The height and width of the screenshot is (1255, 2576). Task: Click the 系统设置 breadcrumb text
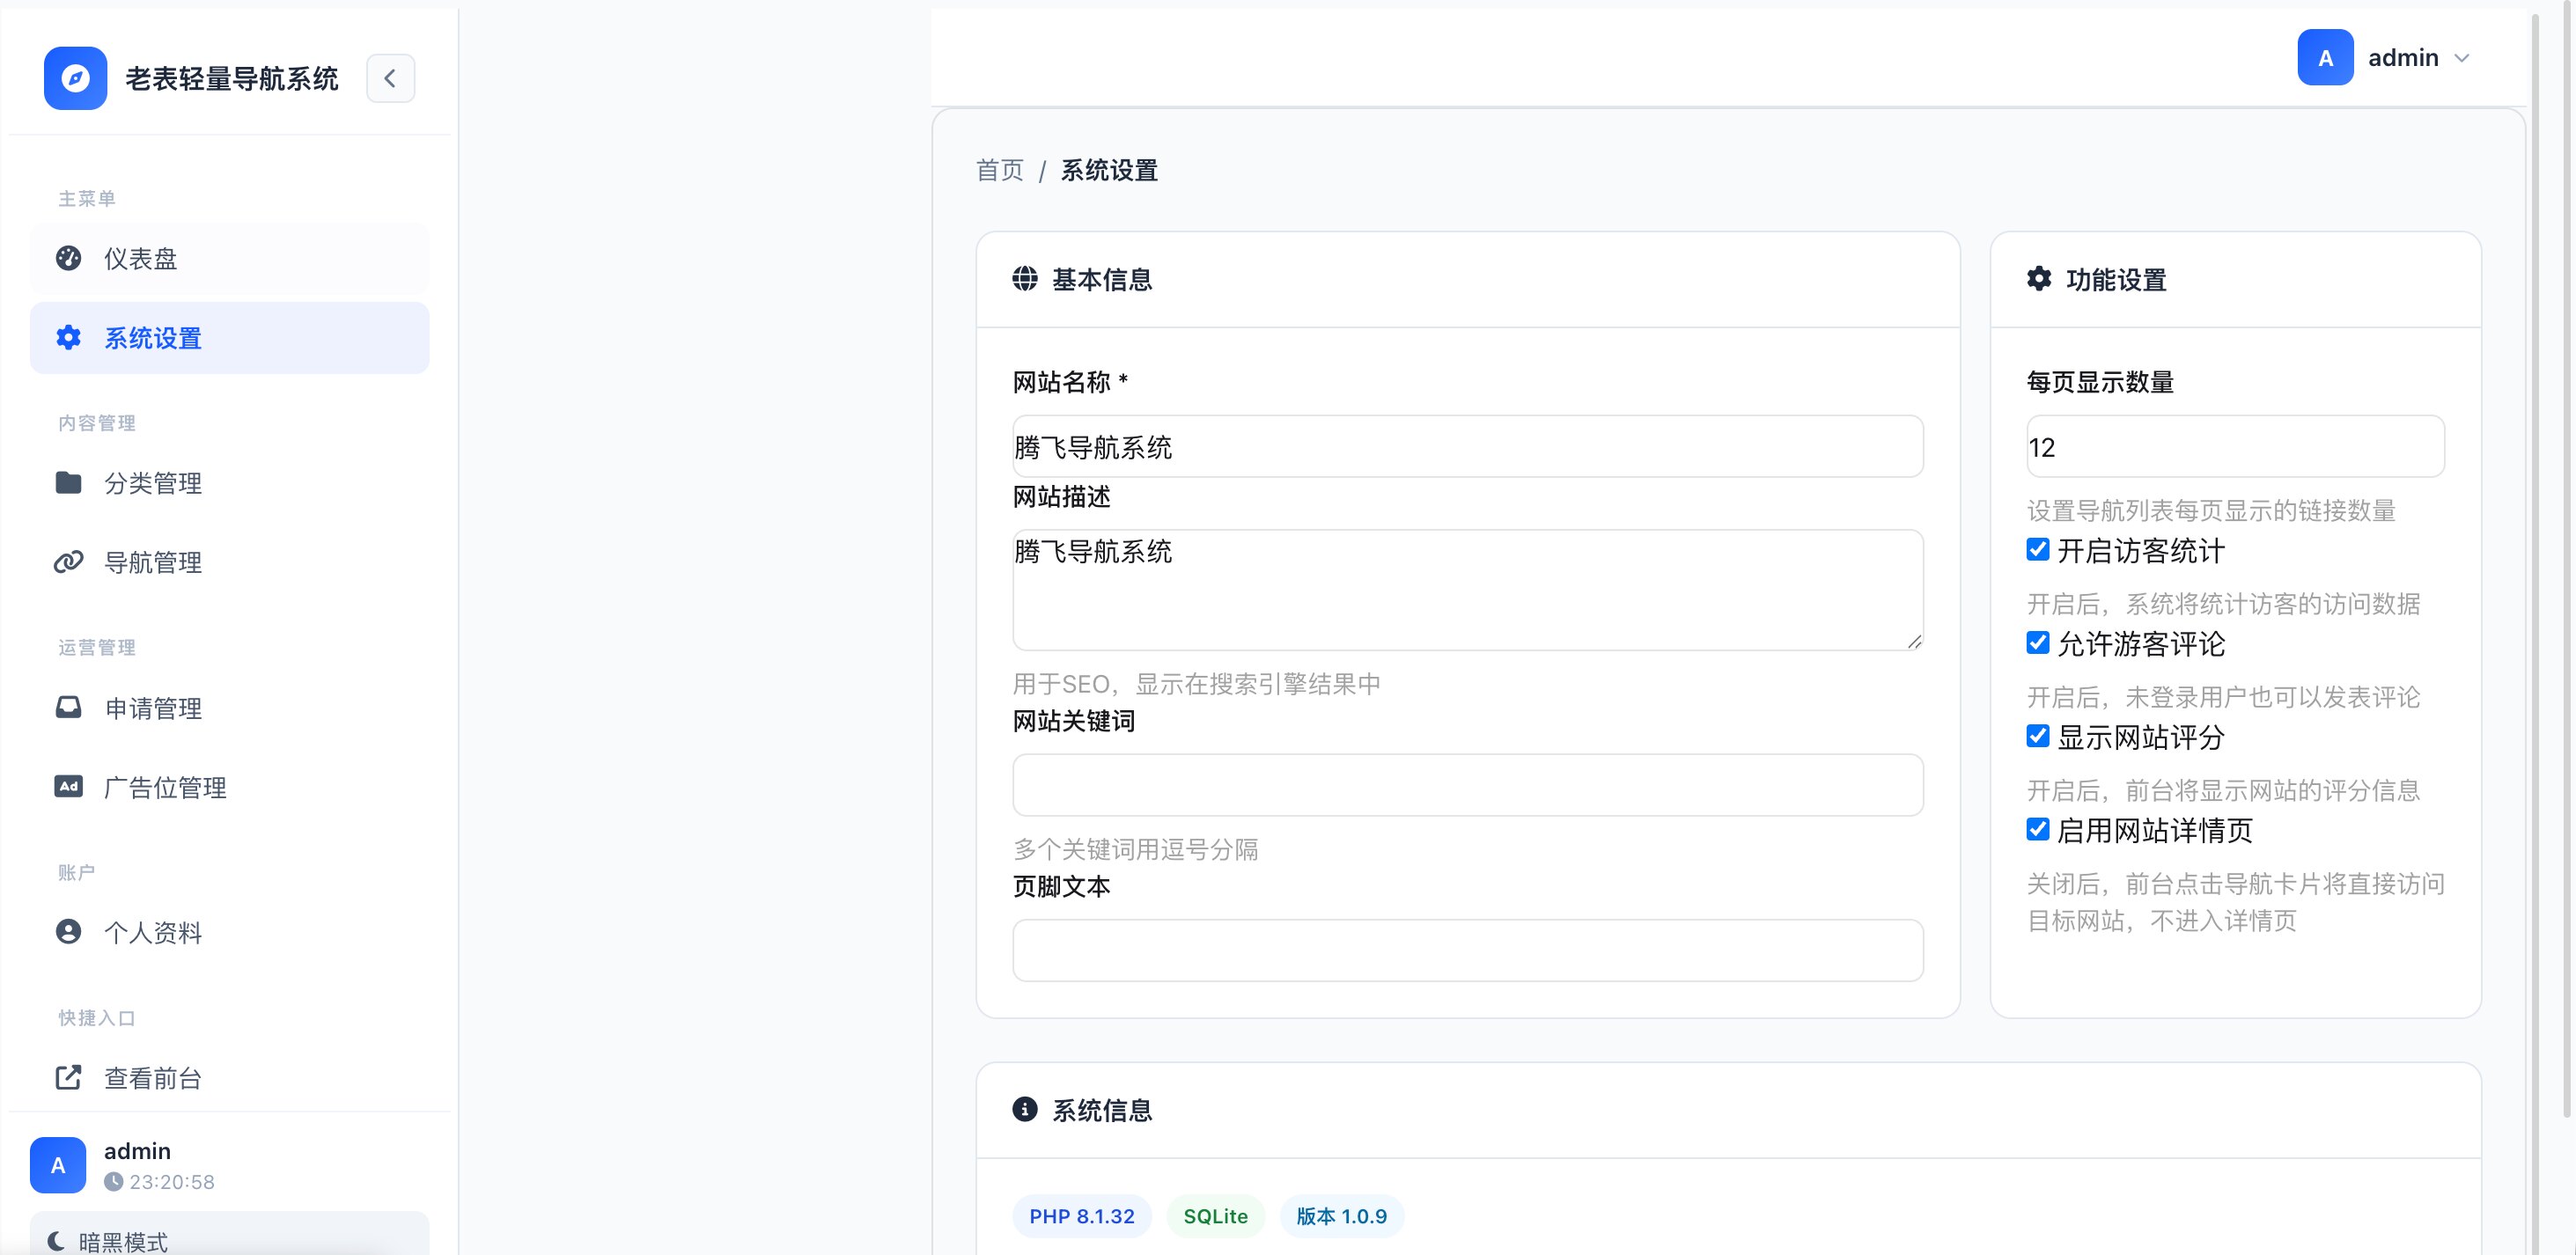click(1109, 170)
